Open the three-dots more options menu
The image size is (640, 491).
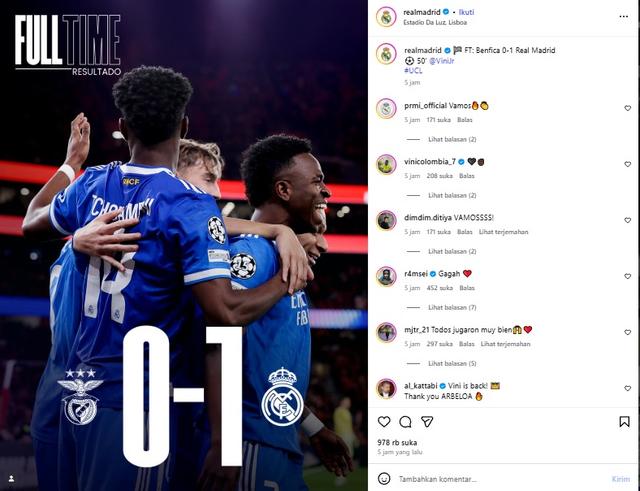(623, 16)
